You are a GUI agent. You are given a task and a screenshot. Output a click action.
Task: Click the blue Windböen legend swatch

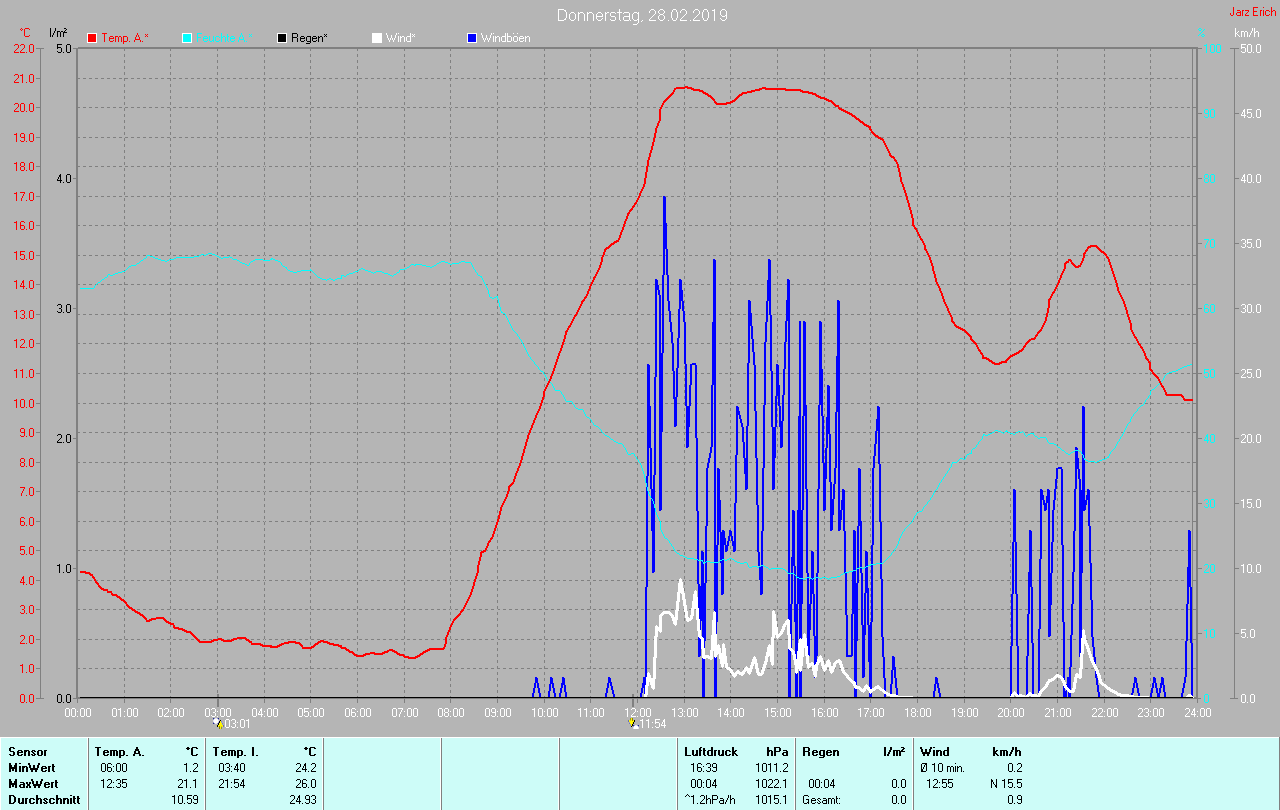[472, 38]
